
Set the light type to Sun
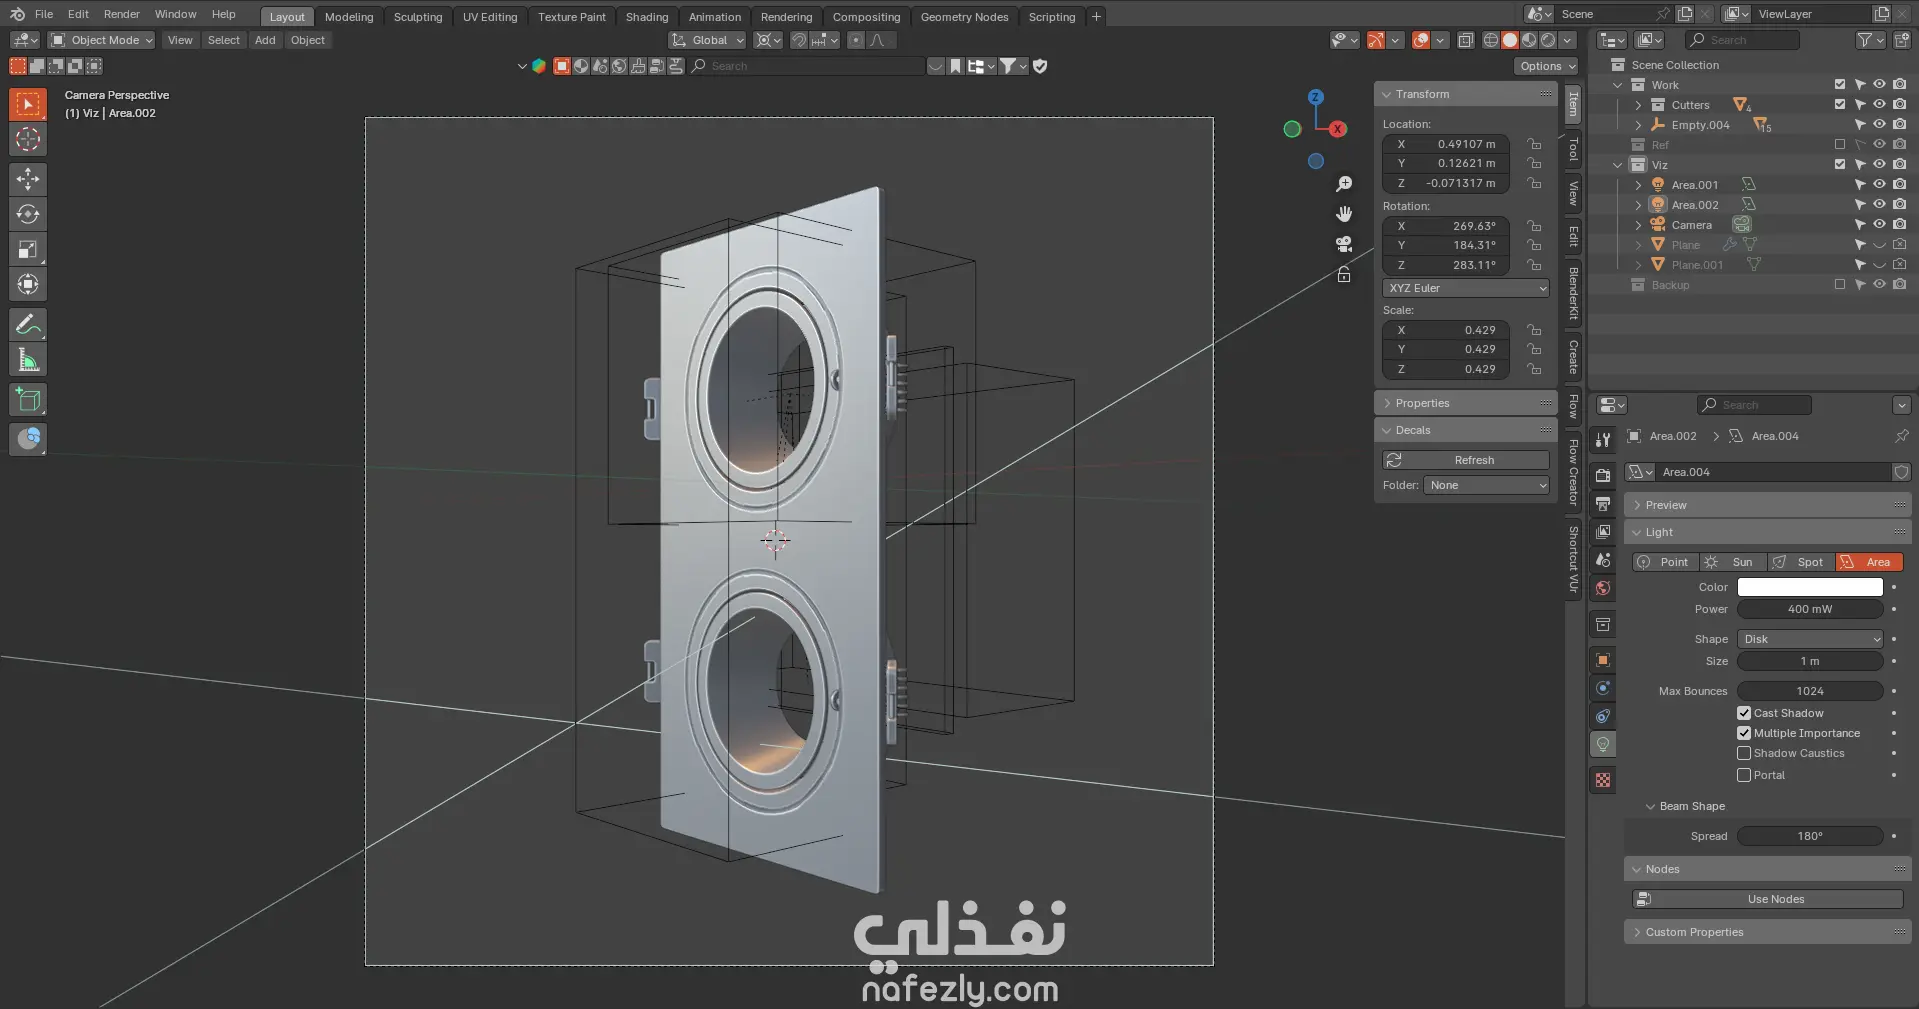pos(1734,562)
